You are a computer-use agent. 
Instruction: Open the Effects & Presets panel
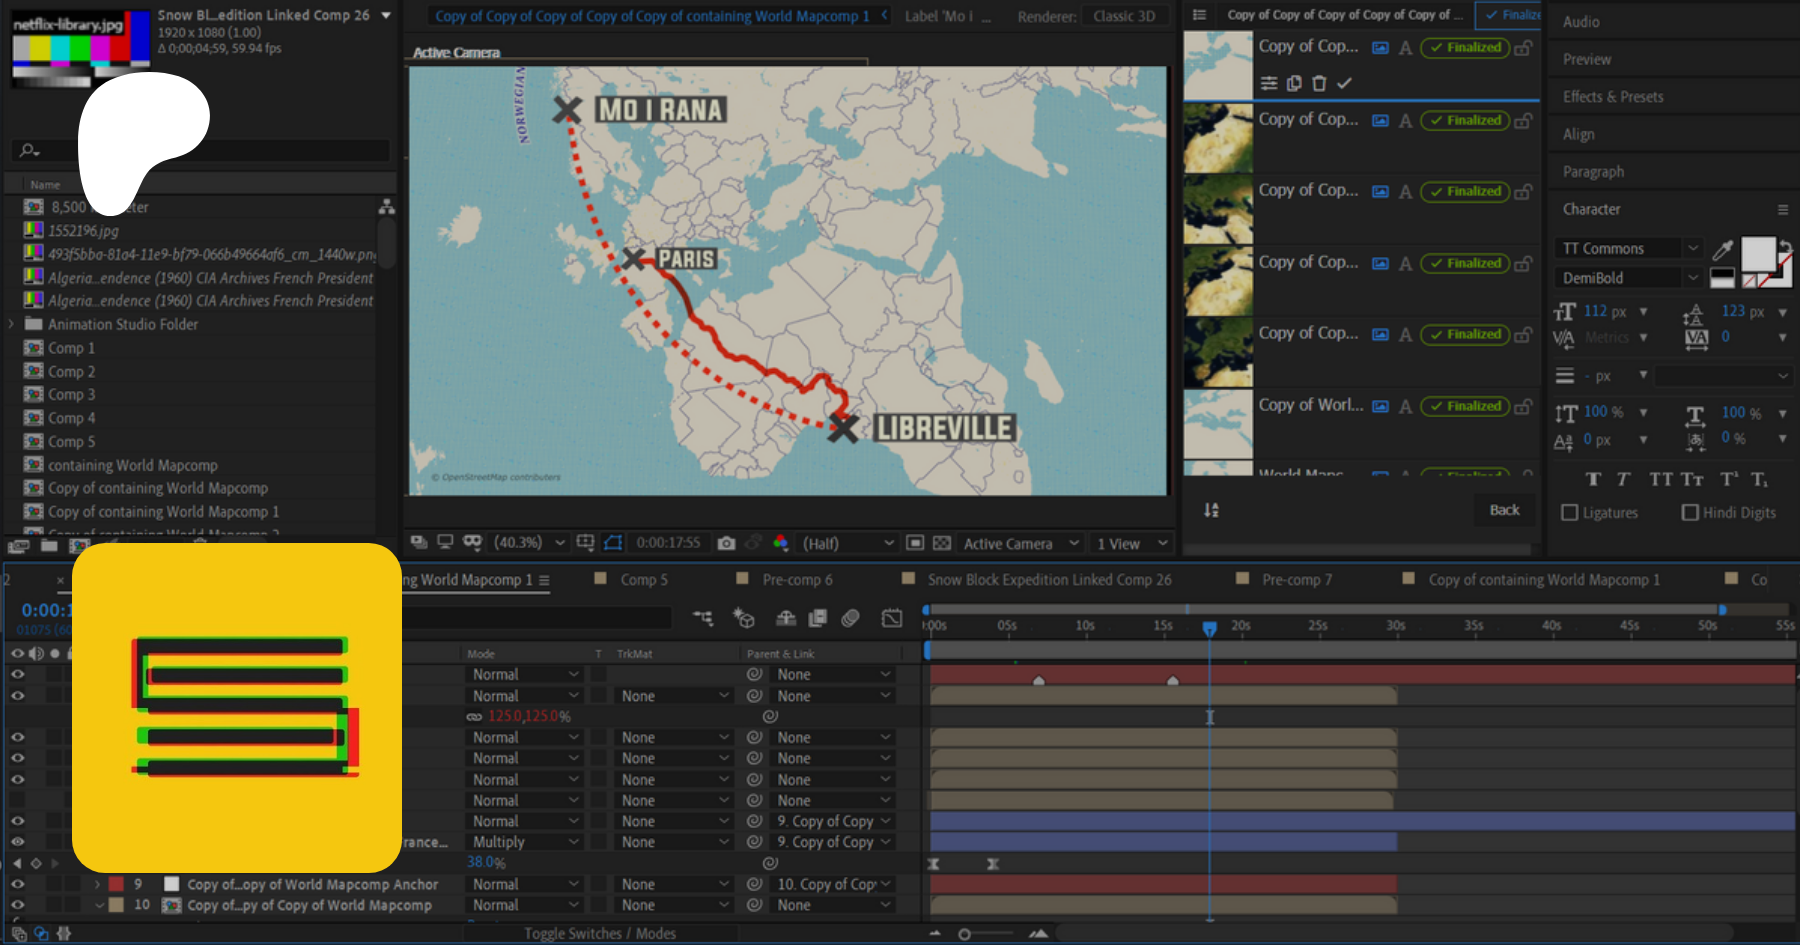pyautogui.click(x=1613, y=97)
